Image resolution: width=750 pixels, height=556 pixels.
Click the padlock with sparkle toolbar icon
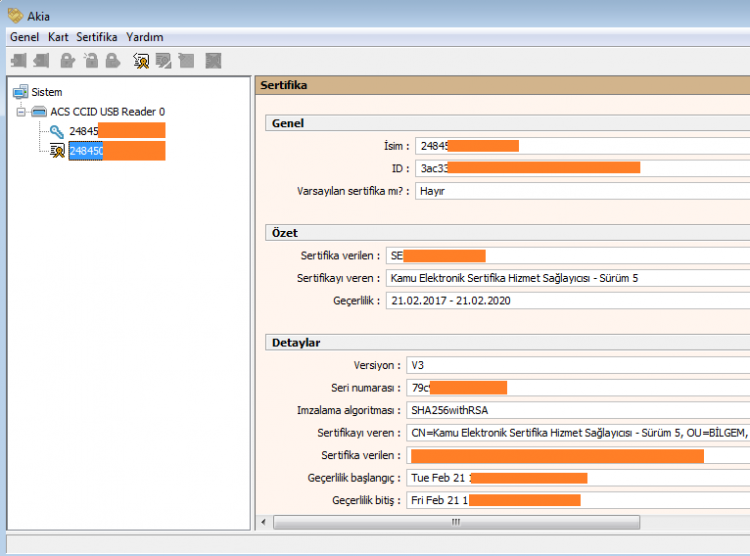pyautogui.click(x=91, y=61)
